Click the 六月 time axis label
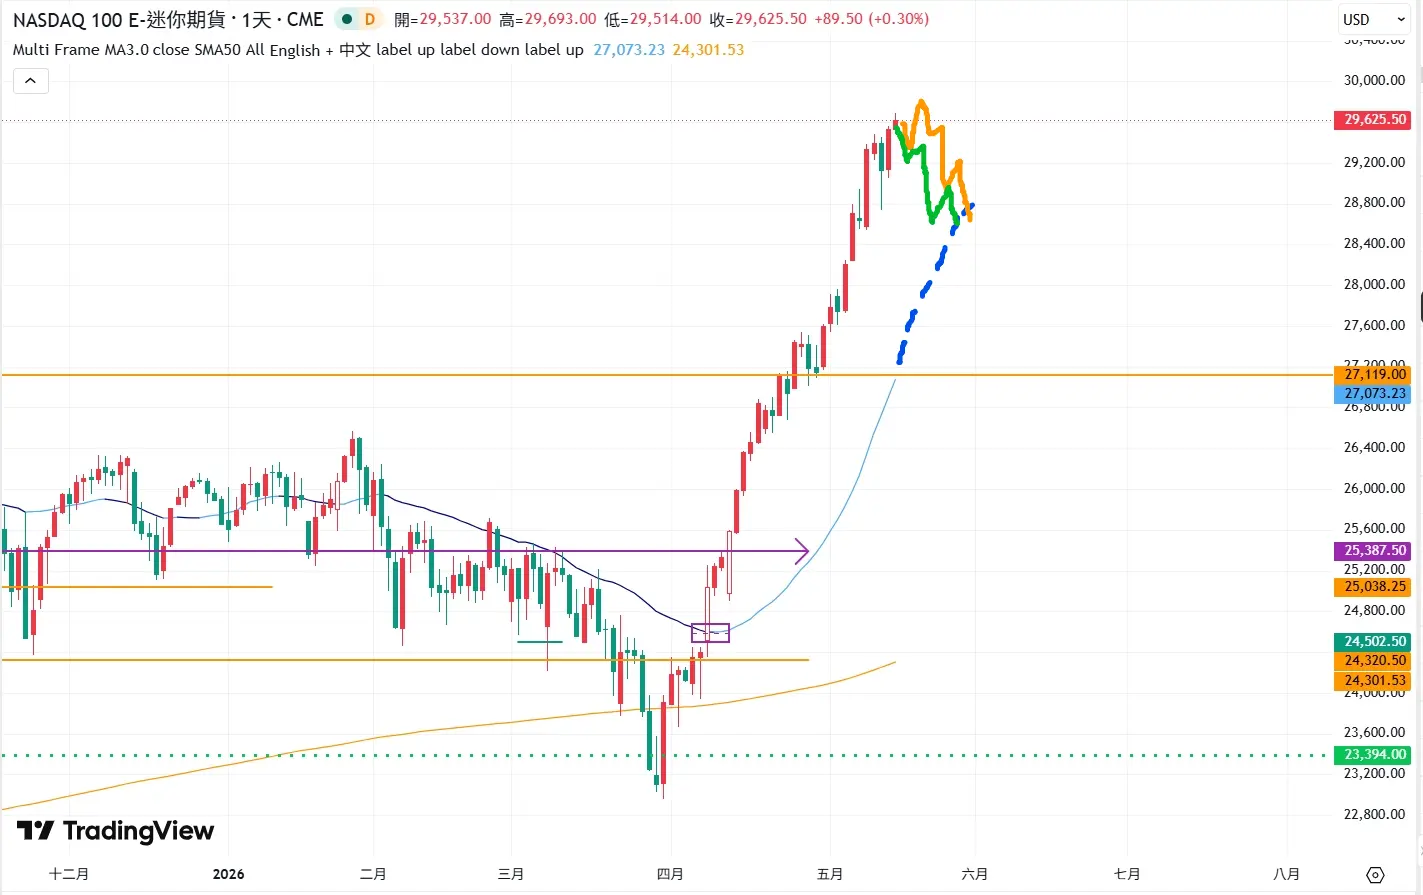1423x895 pixels. click(975, 874)
